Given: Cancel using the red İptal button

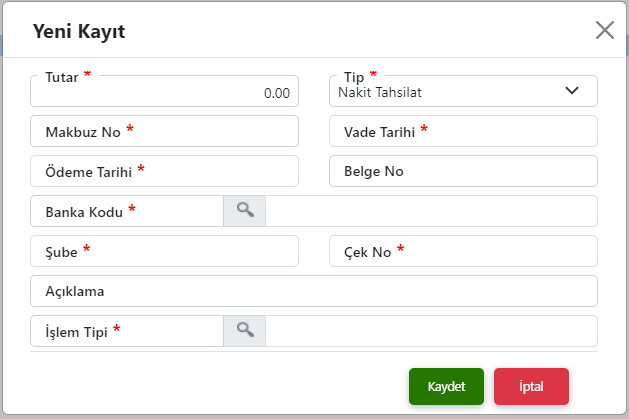Looking at the screenshot, I should point(531,387).
